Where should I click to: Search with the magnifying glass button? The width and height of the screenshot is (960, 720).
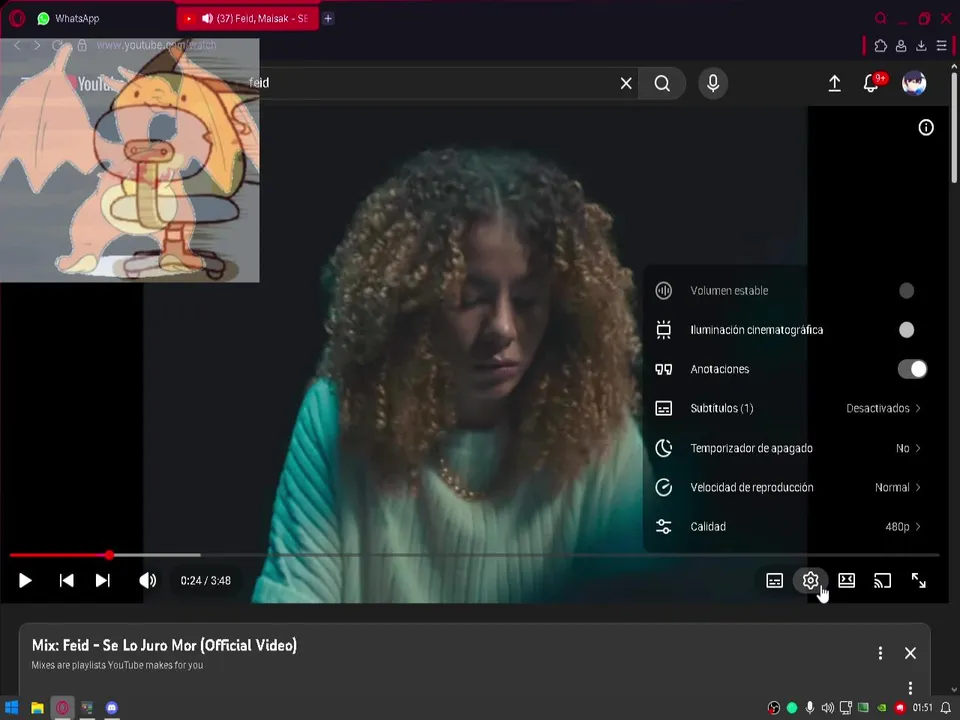(662, 83)
